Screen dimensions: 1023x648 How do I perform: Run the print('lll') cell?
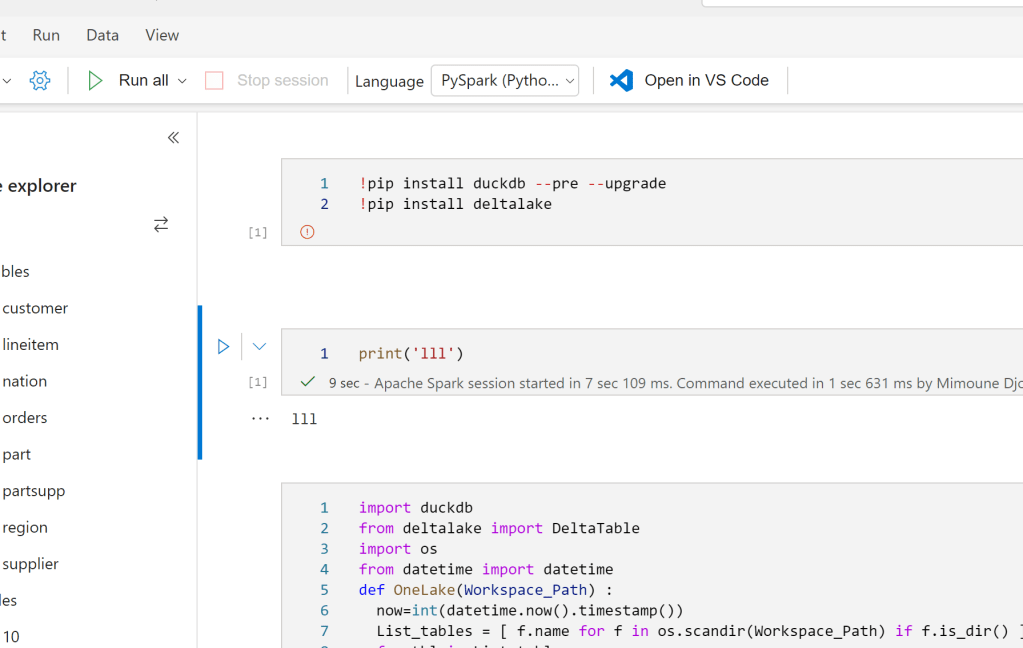click(x=224, y=347)
